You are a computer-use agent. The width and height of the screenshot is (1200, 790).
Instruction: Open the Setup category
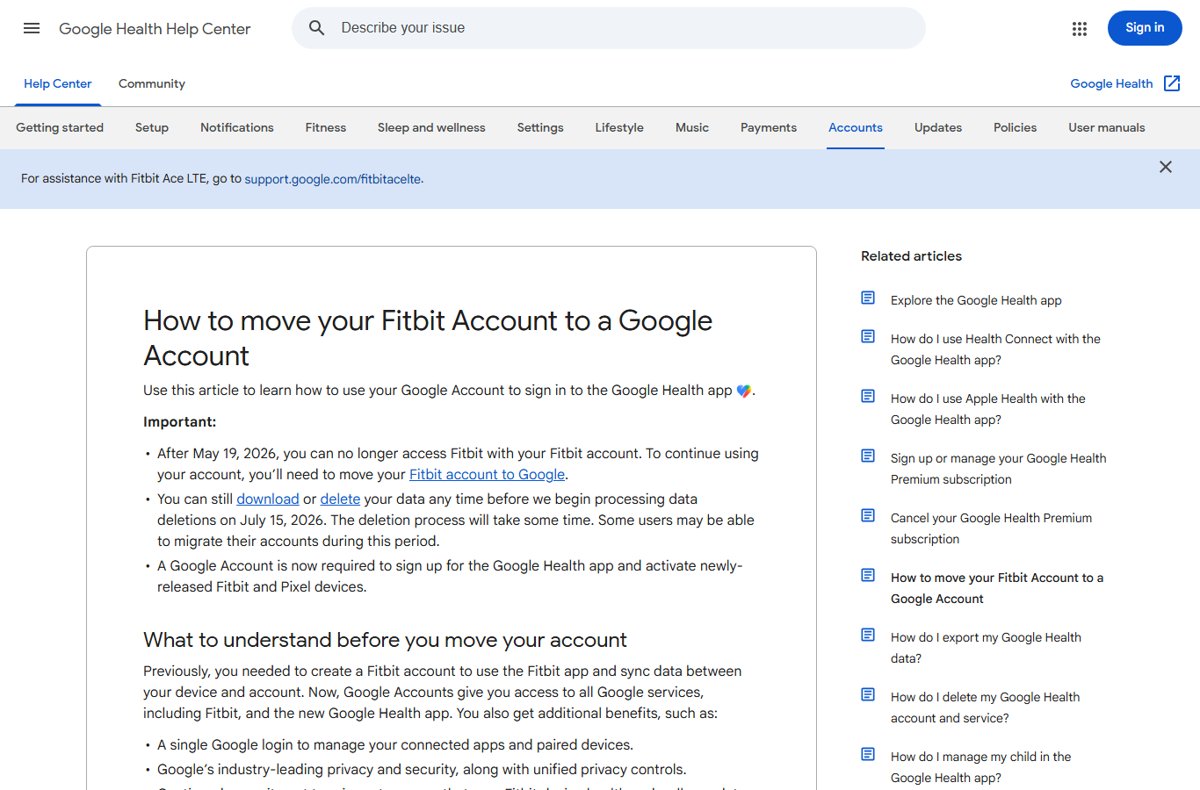point(152,128)
